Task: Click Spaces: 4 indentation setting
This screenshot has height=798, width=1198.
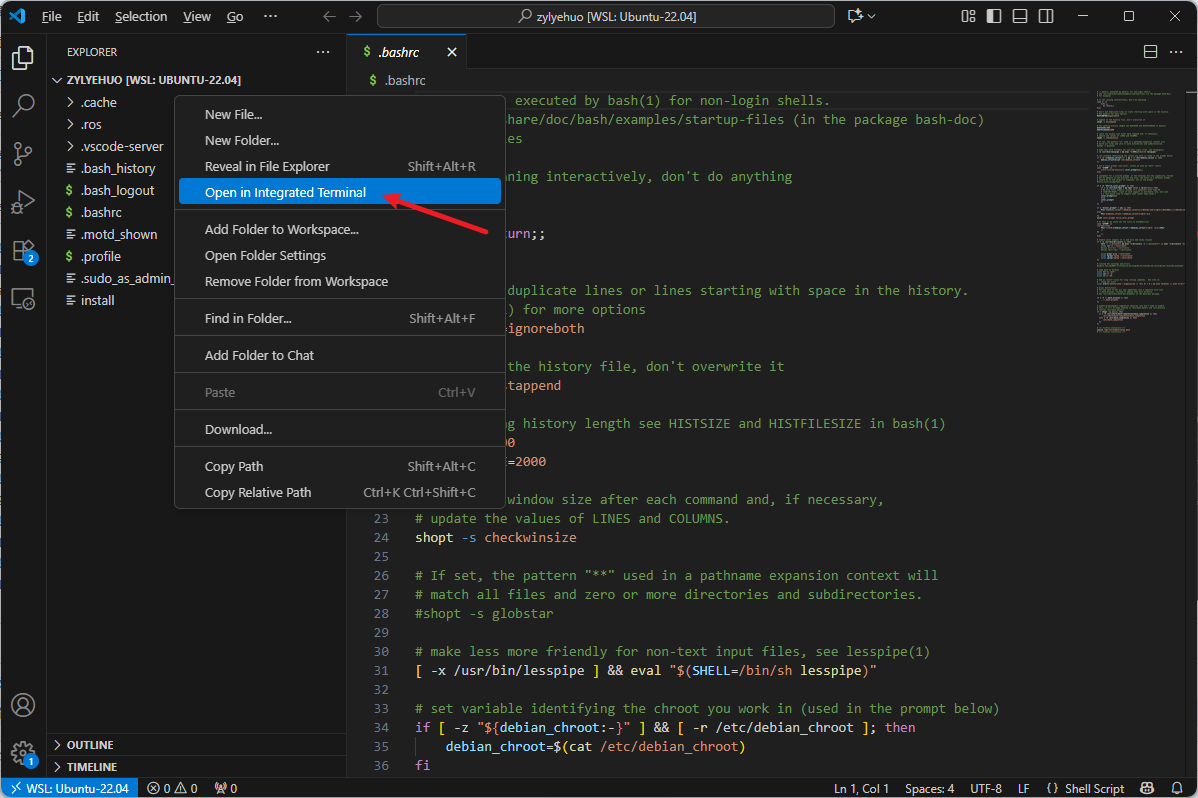Action: coord(929,788)
